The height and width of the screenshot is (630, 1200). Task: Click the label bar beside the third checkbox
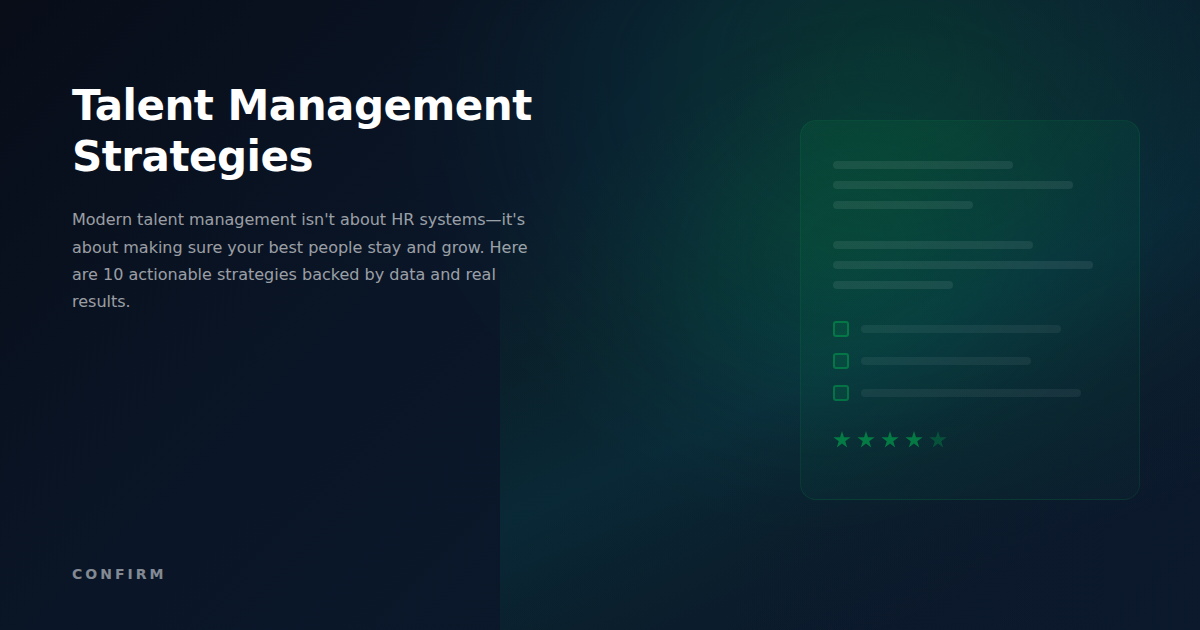pos(970,392)
